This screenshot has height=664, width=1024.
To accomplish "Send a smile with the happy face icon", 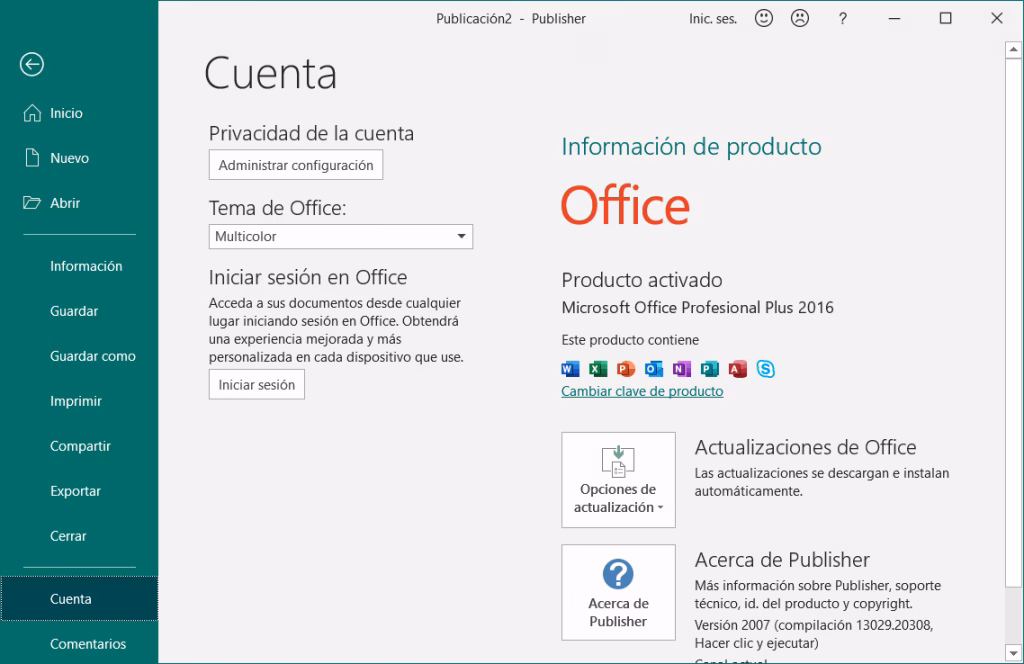I will point(763,18).
